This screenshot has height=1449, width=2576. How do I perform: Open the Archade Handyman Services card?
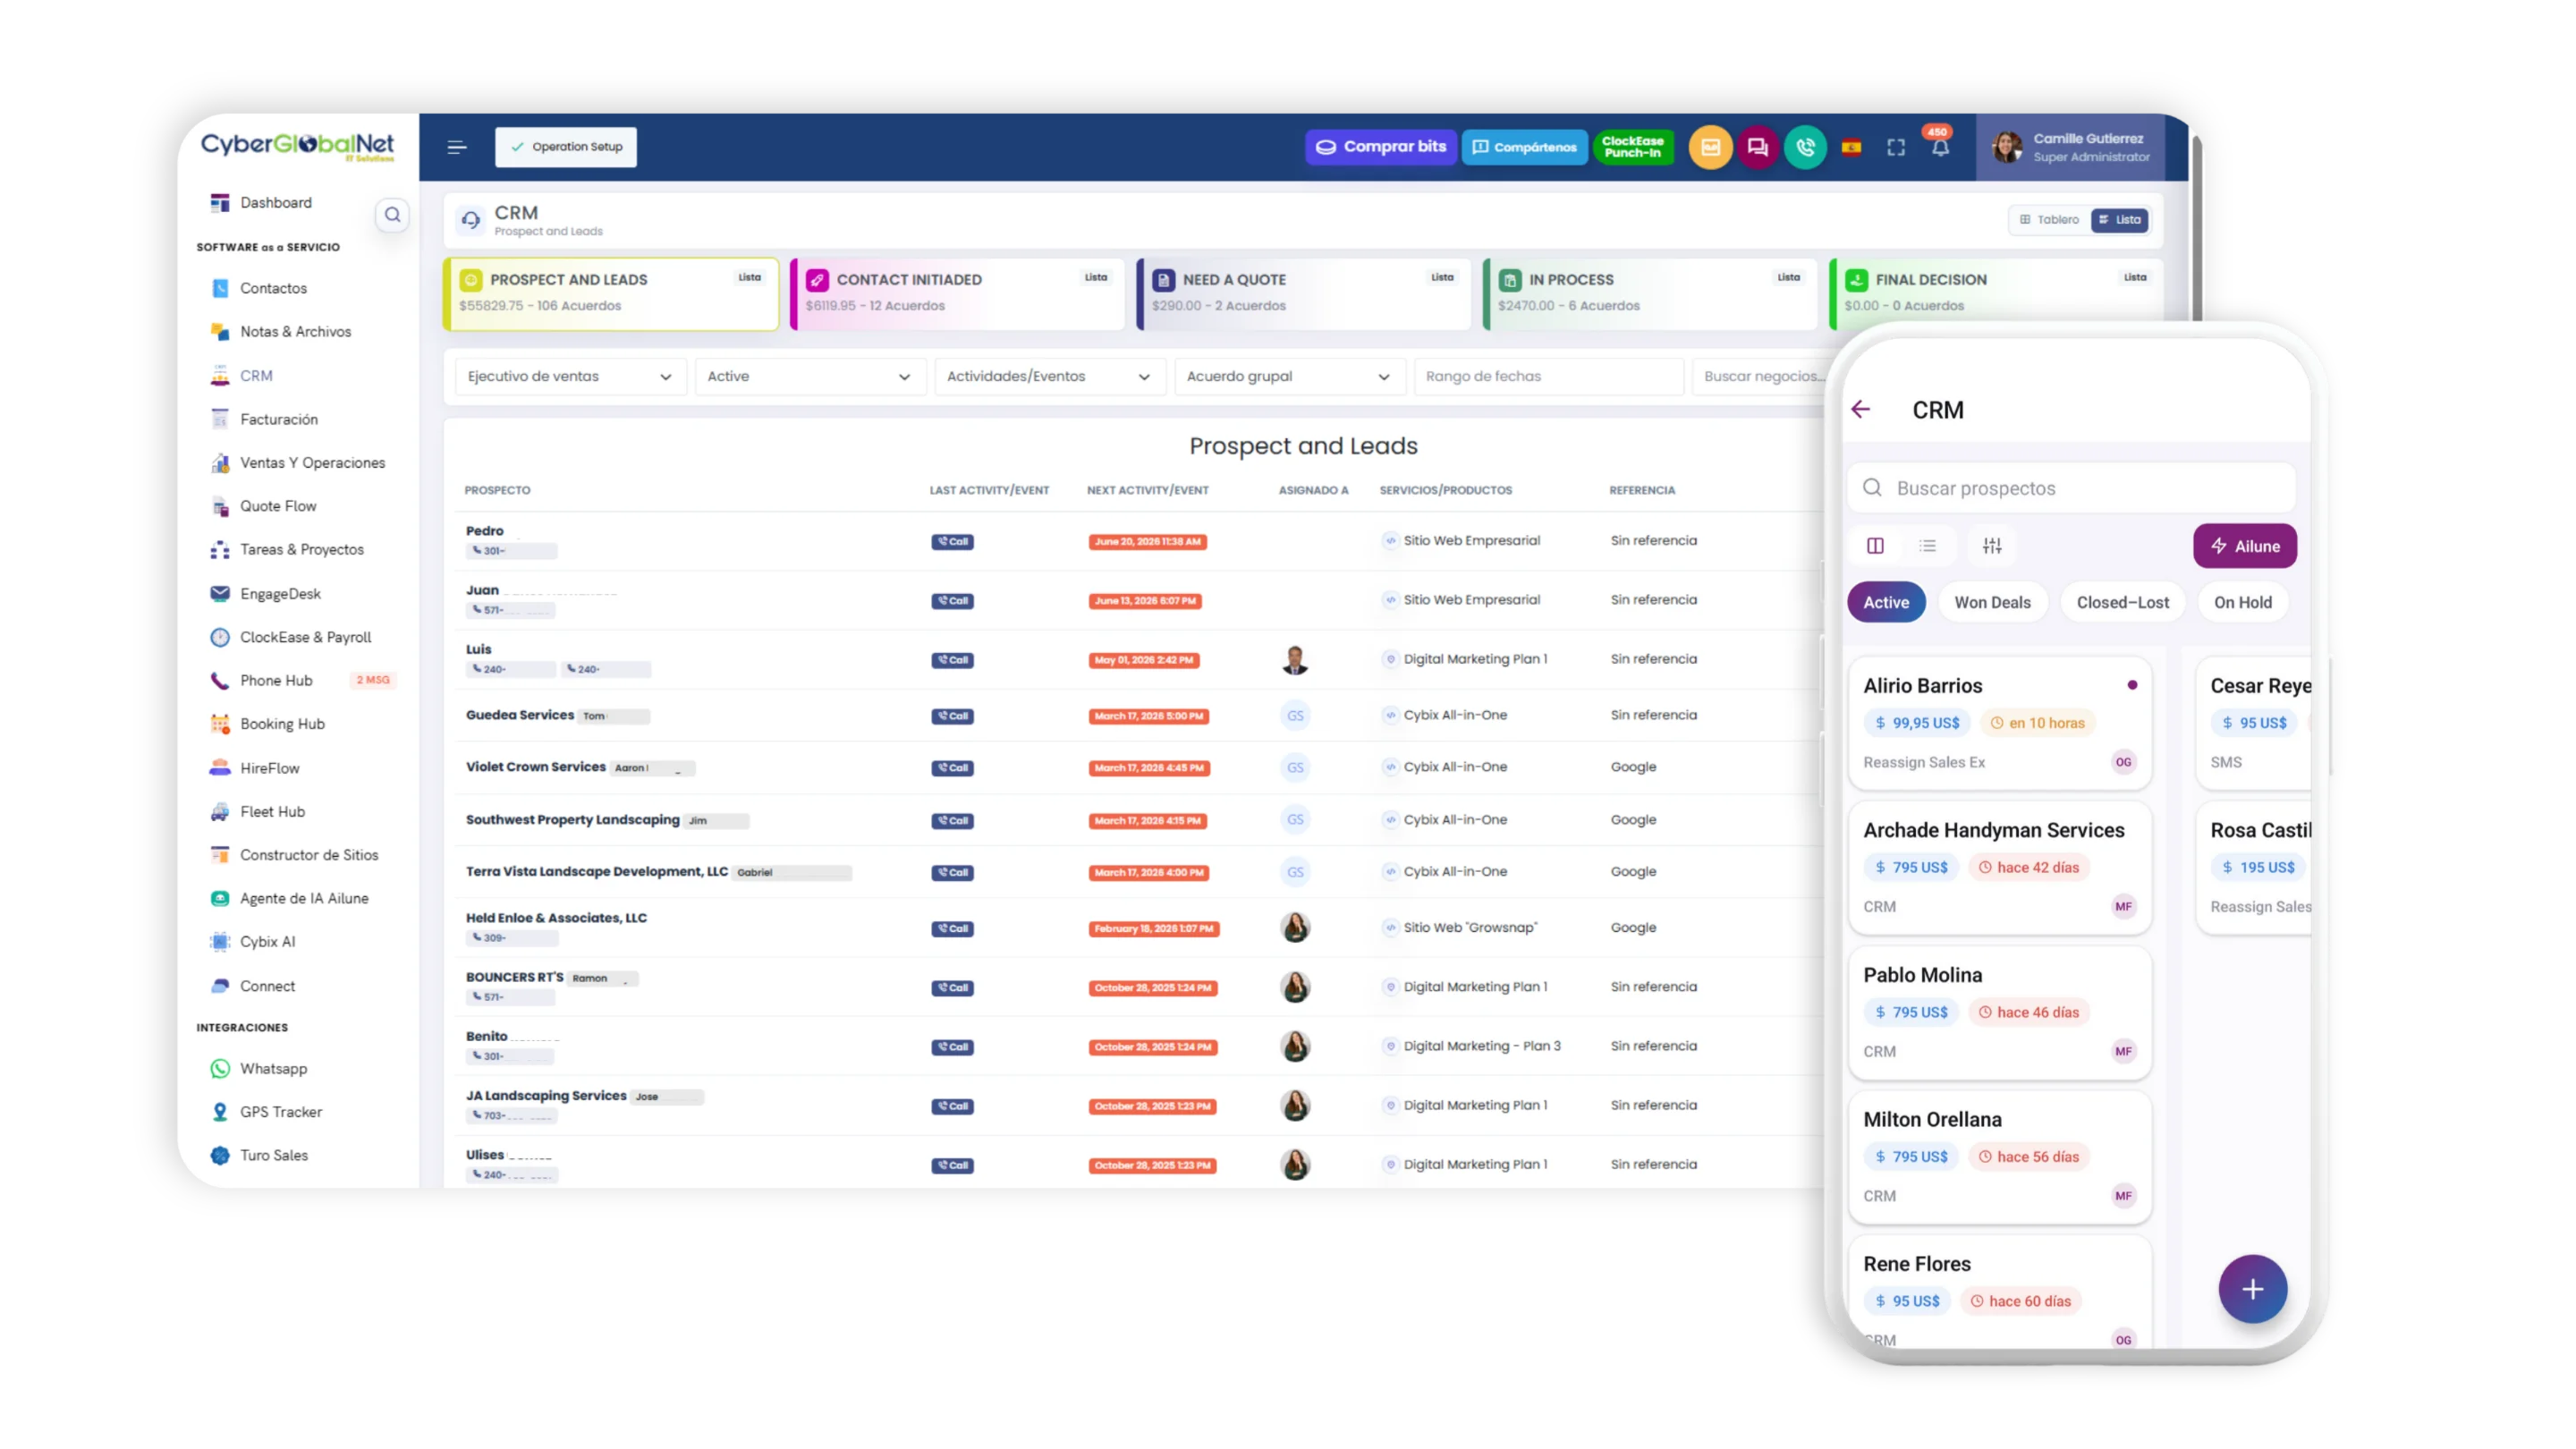[x=2000, y=868]
